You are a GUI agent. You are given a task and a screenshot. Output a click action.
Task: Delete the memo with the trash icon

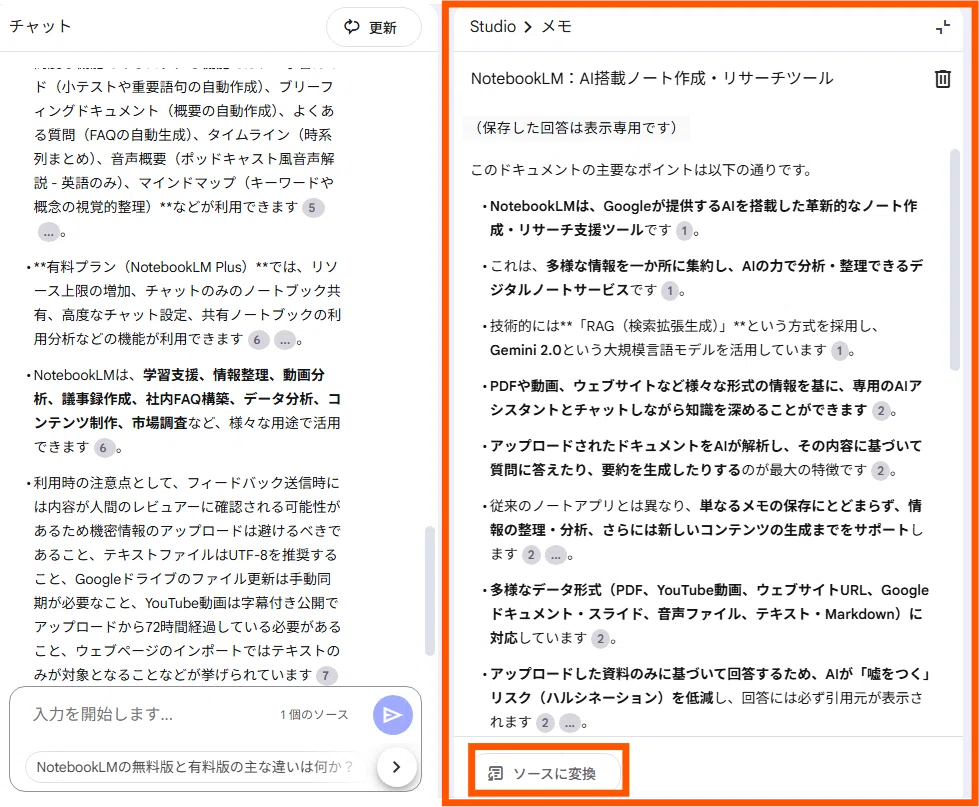point(942,79)
